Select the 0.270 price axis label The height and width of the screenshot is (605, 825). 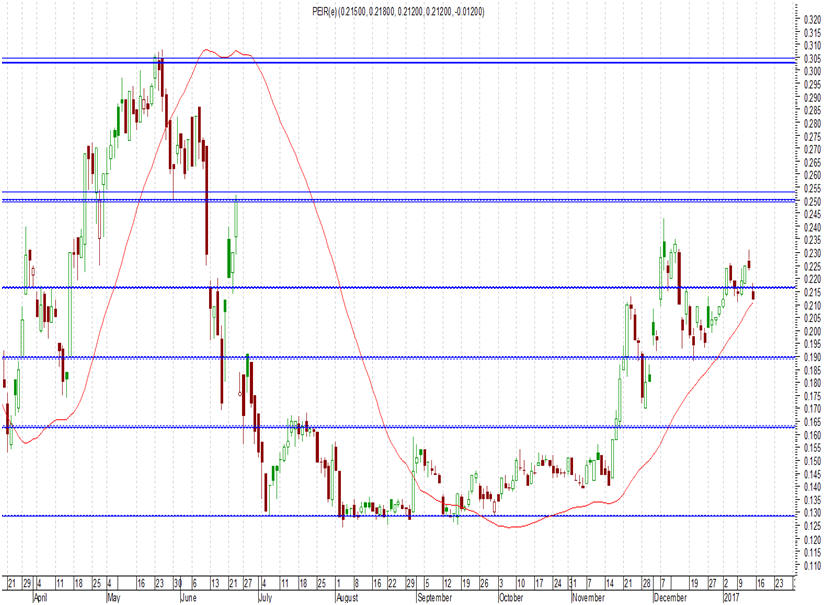pos(813,150)
